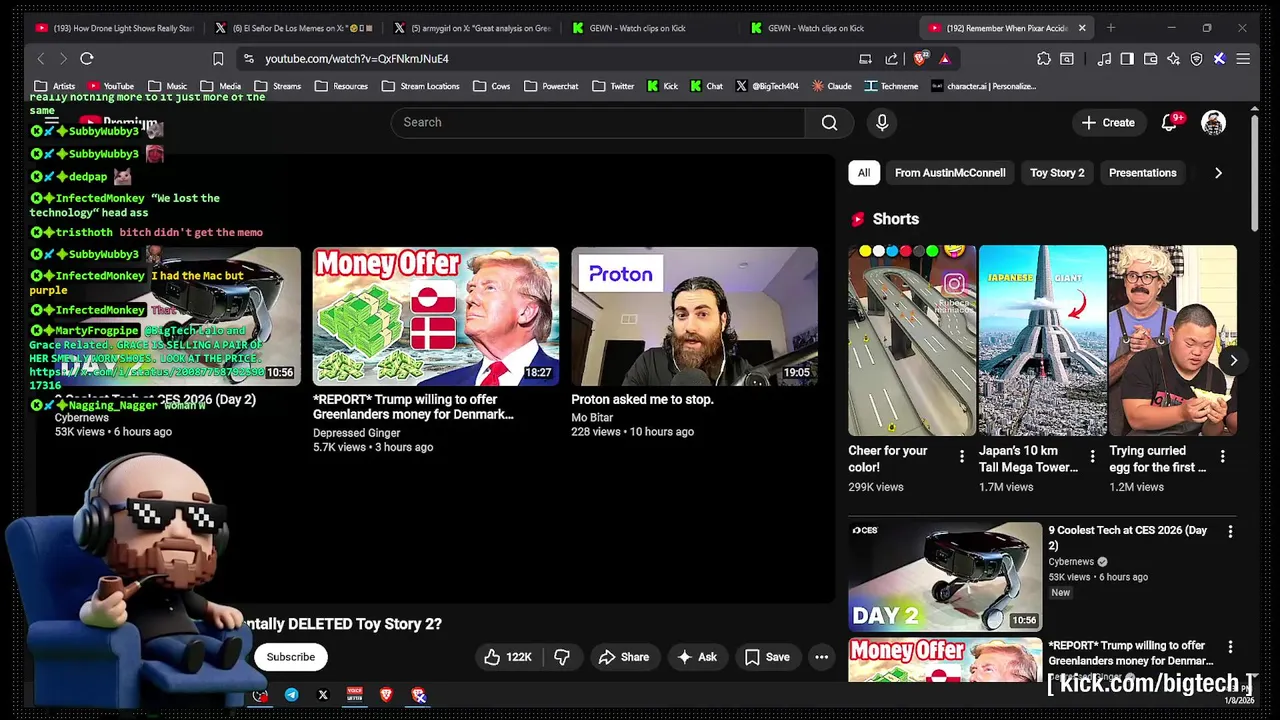
Task: Click the Ask button under video
Action: [697, 657]
